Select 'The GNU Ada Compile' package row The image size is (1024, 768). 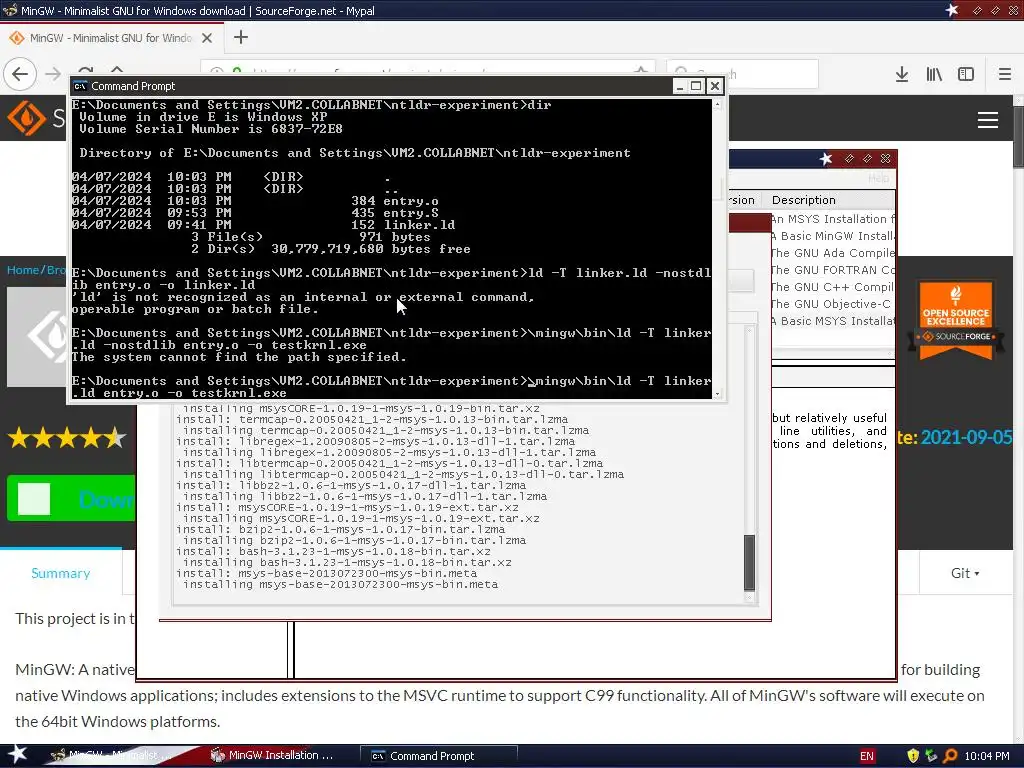[833, 253]
